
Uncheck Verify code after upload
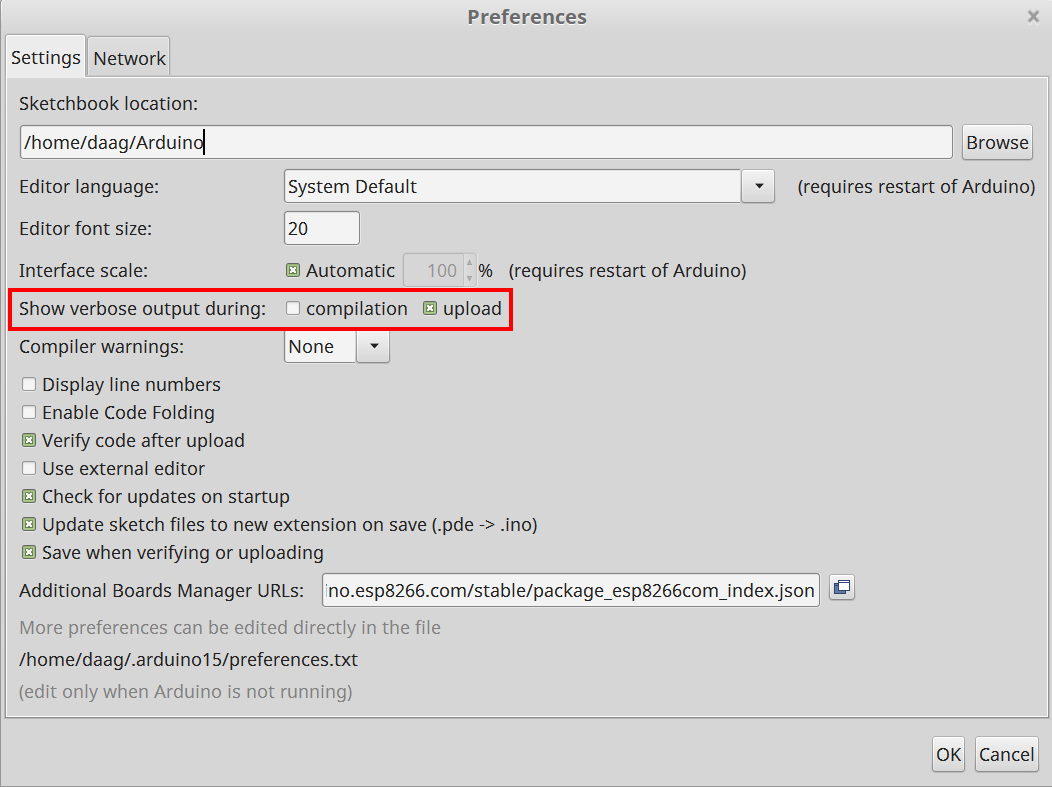pyautogui.click(x=29, y=441)
